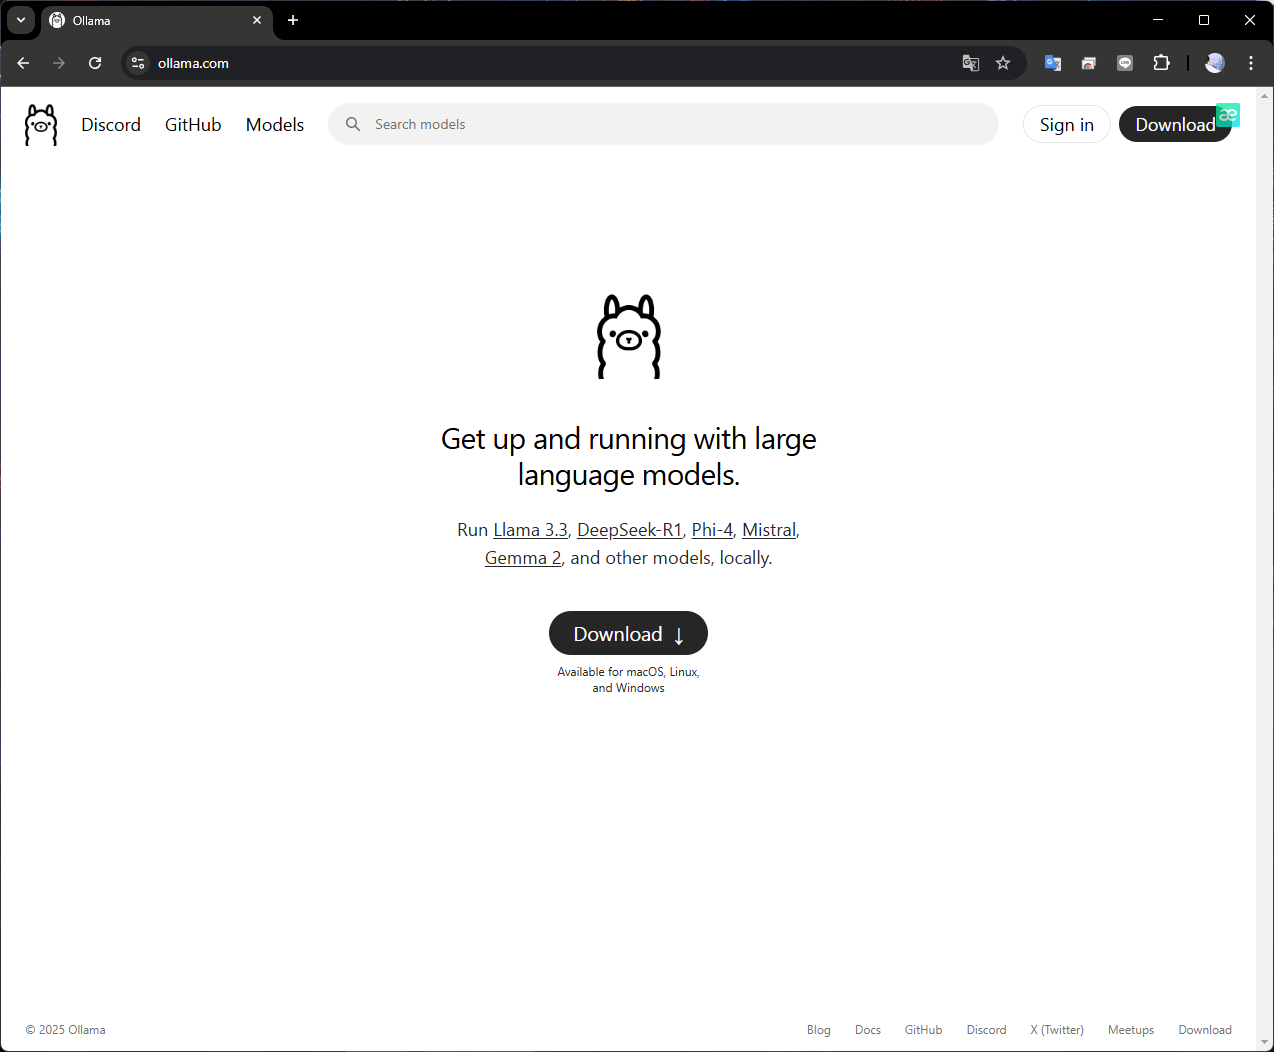
Task: Reload the ollama.com page
Action: 95,63
